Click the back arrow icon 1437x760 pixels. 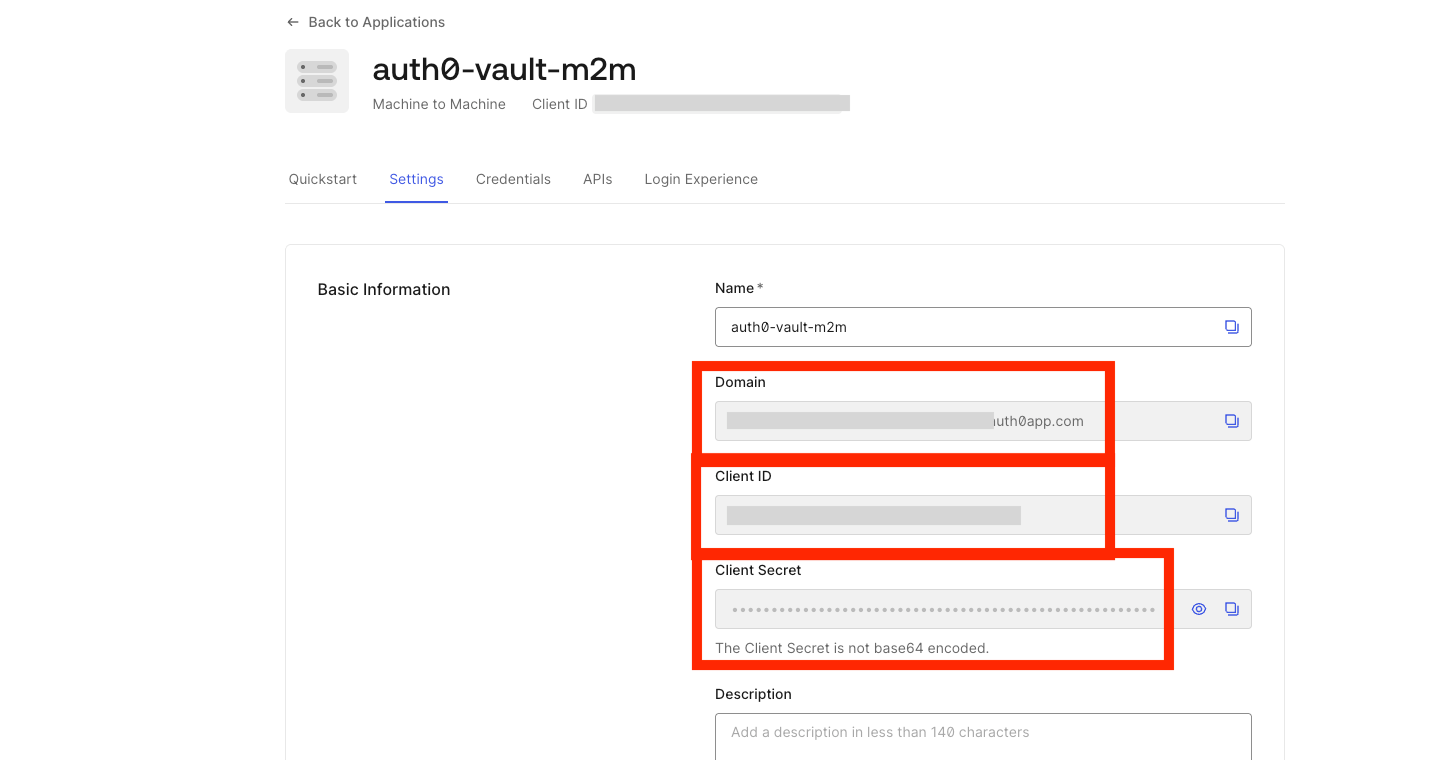point(292,22)
